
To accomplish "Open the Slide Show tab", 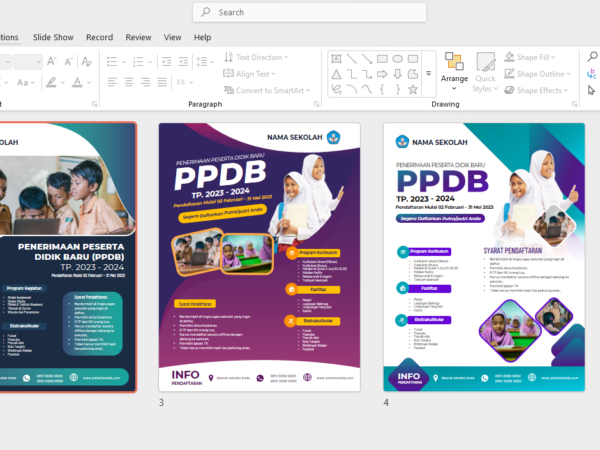I will pos(53,37).
